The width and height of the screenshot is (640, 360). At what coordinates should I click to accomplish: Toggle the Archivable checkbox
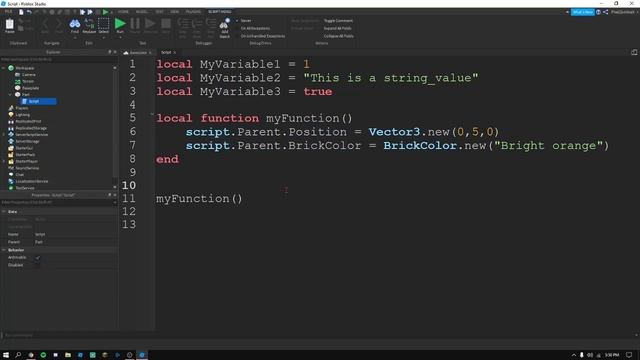[x=38, y=258]
